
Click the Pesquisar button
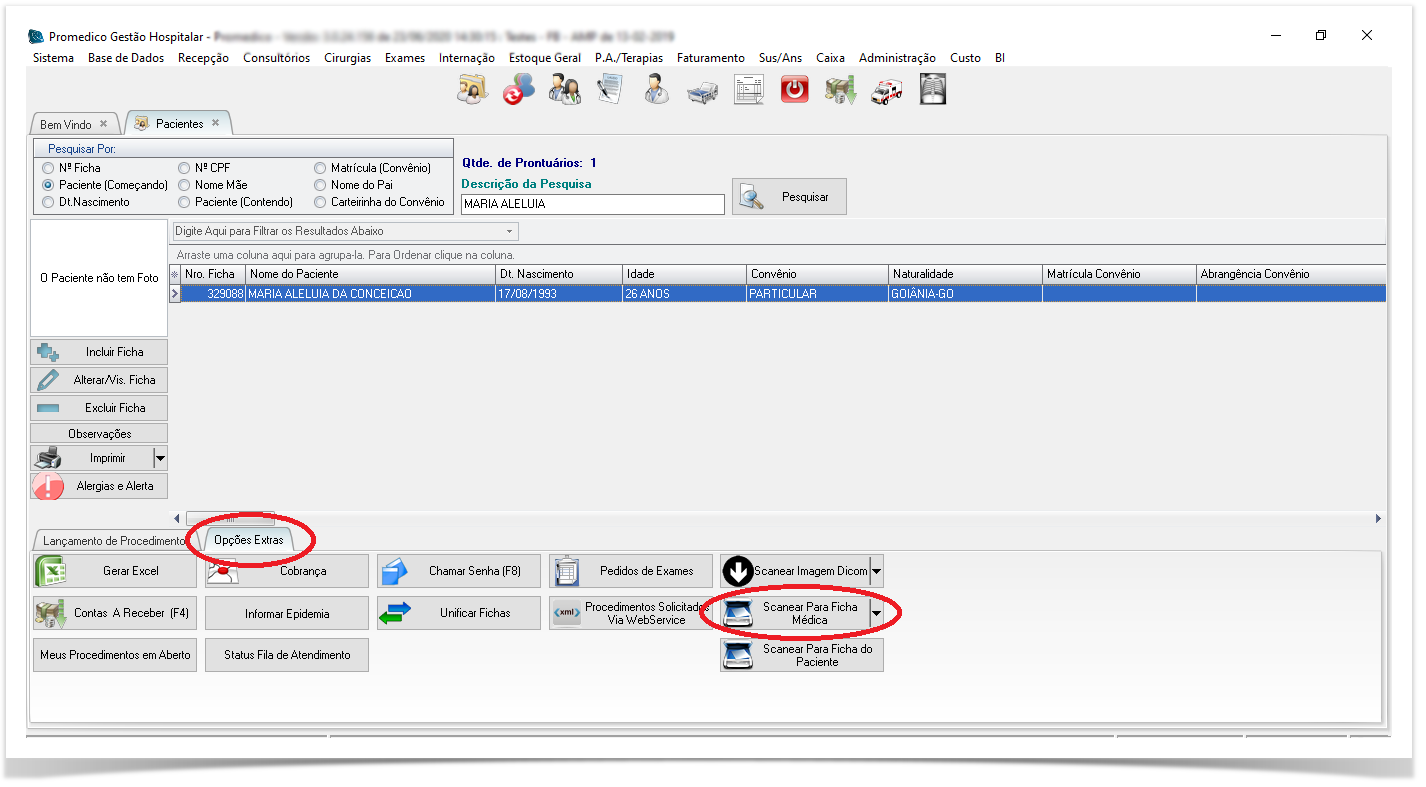coord(789,197)
